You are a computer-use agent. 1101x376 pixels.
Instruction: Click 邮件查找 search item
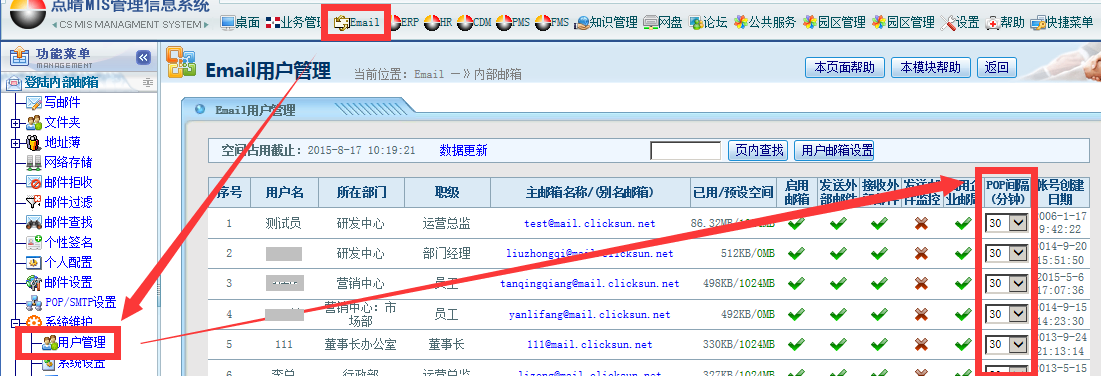click(68, 222)
